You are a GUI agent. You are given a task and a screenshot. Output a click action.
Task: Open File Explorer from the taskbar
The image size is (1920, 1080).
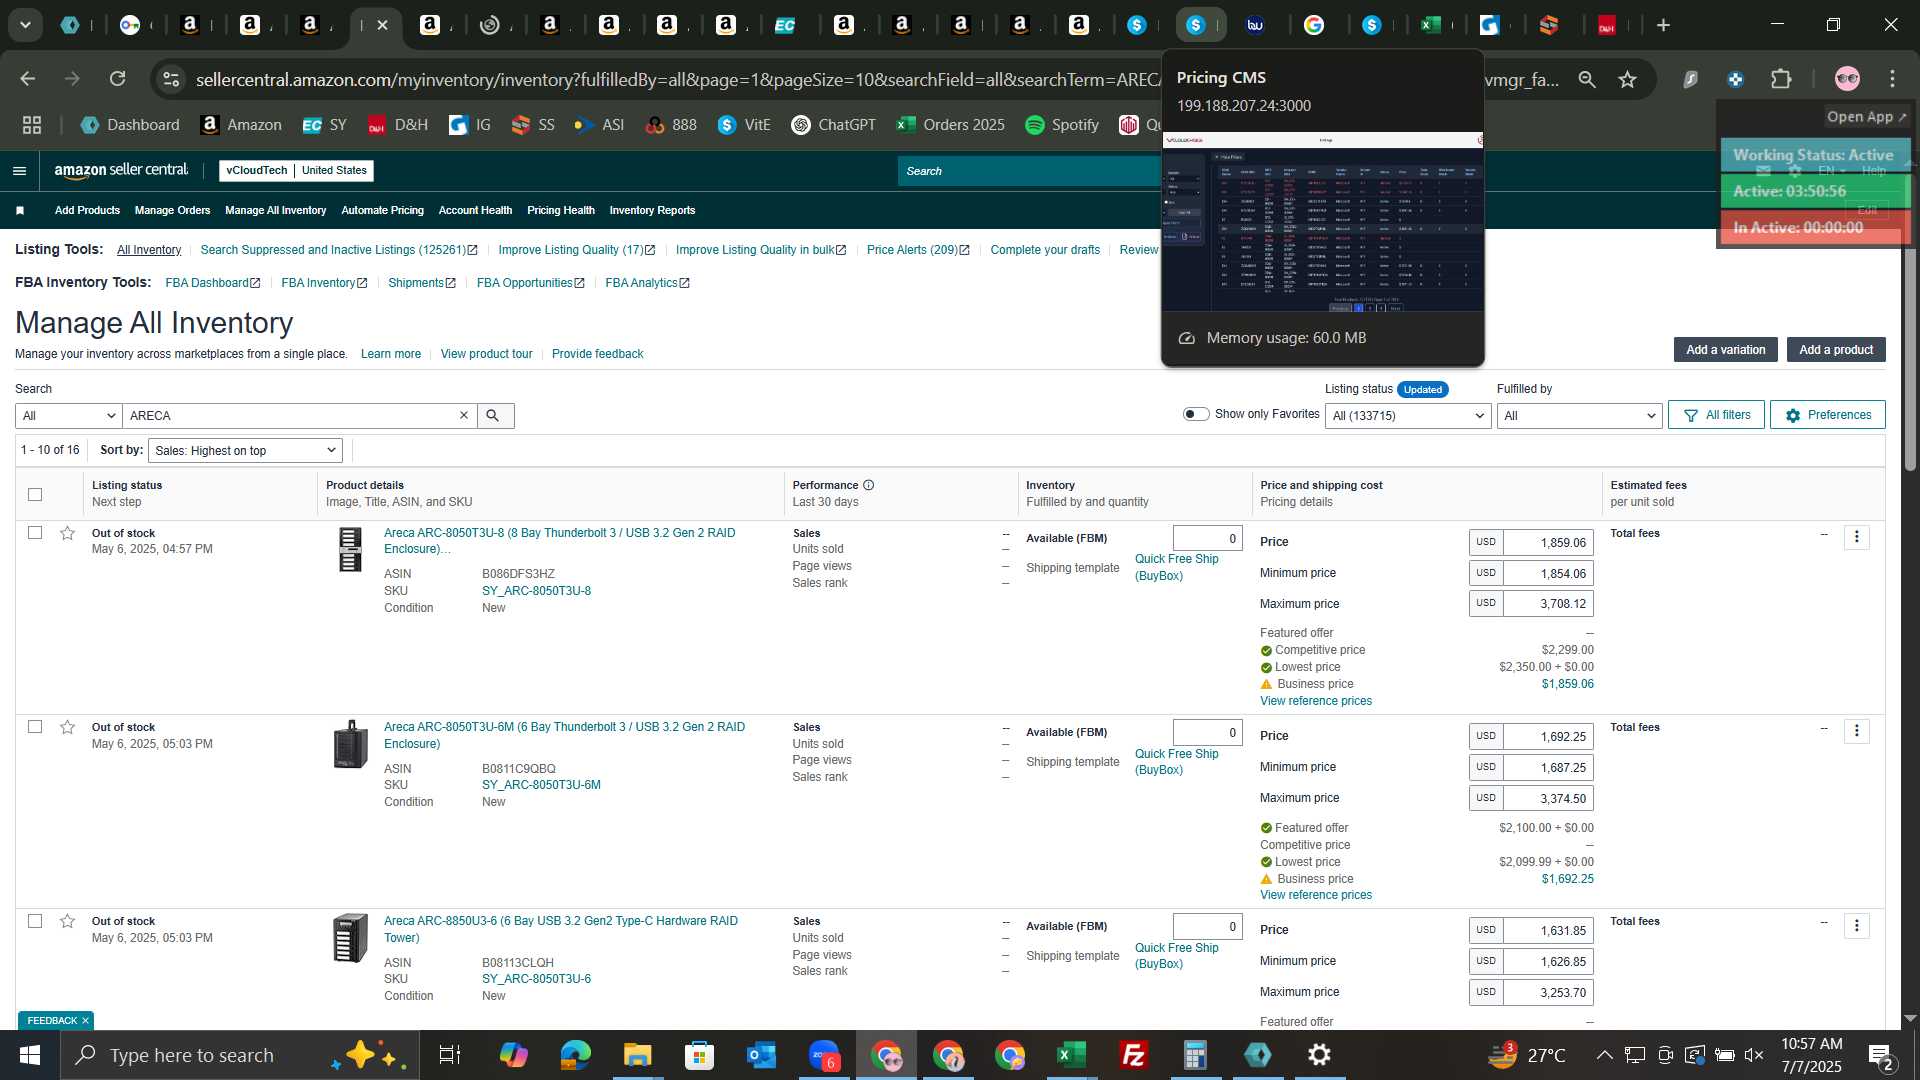click(x=637, y=1055)
